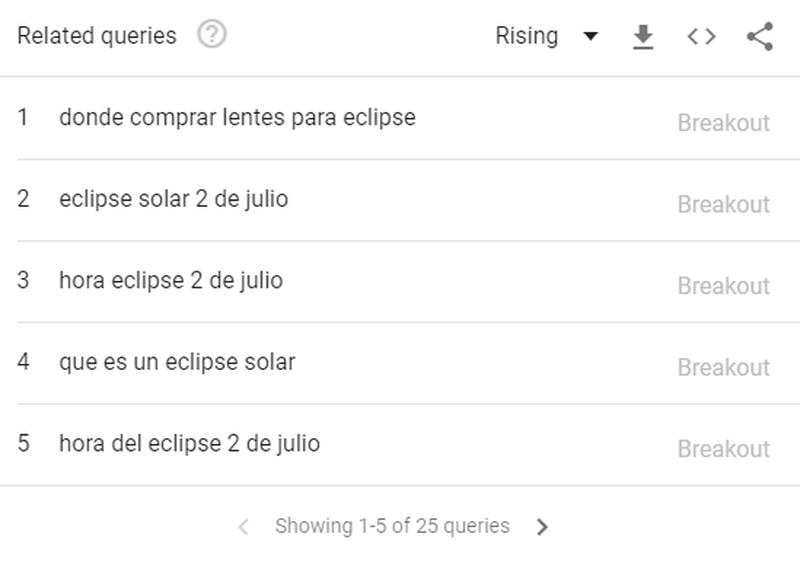This screenshot has width=800, height=562.
Task: Click the Related queries heading
Action: tap(97, 36)
